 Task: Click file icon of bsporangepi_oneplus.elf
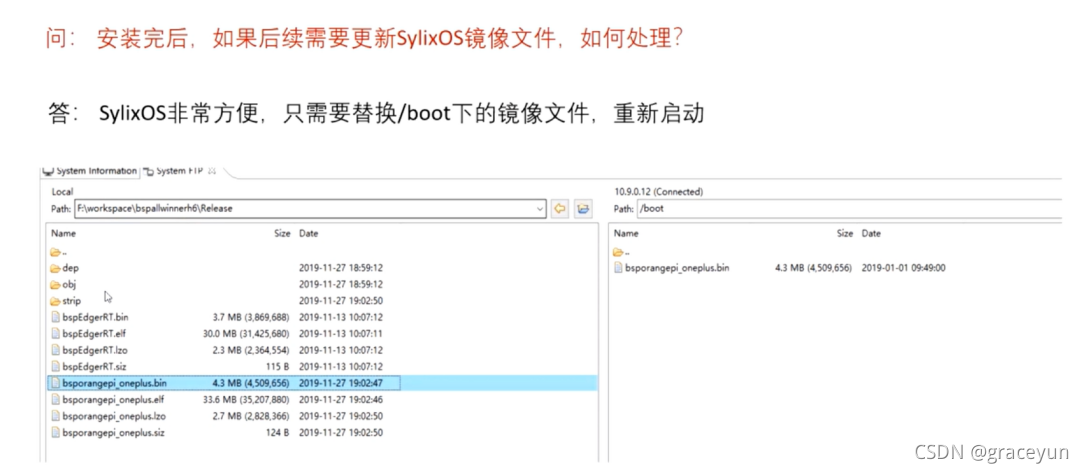[55, 400]
